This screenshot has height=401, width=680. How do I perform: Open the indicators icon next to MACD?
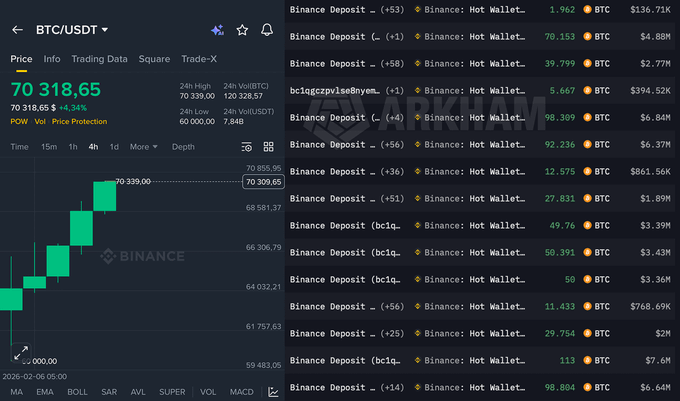point(273,391)
